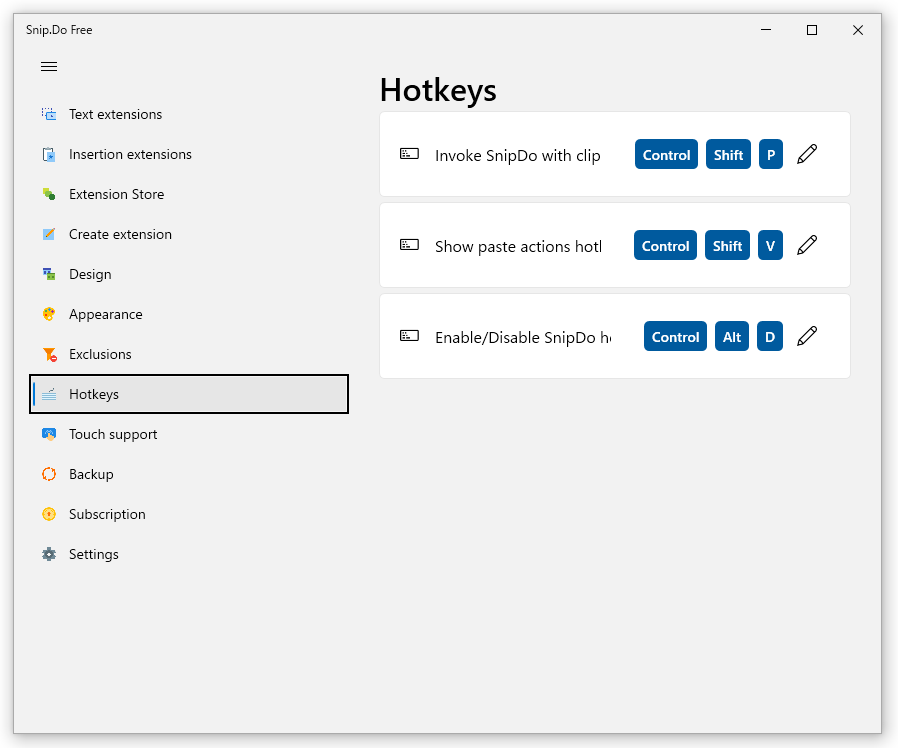
Task: Select the Hotkeys menu item
Action: tap(189, 394)
